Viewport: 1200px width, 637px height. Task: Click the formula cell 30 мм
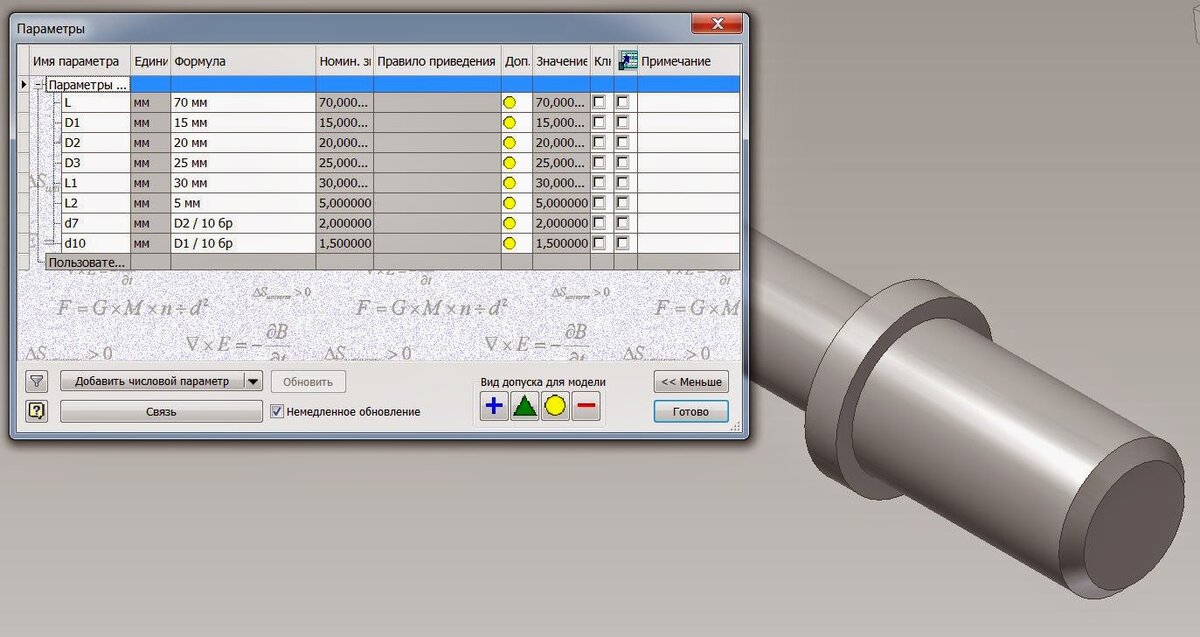click(x=243, y=183)
